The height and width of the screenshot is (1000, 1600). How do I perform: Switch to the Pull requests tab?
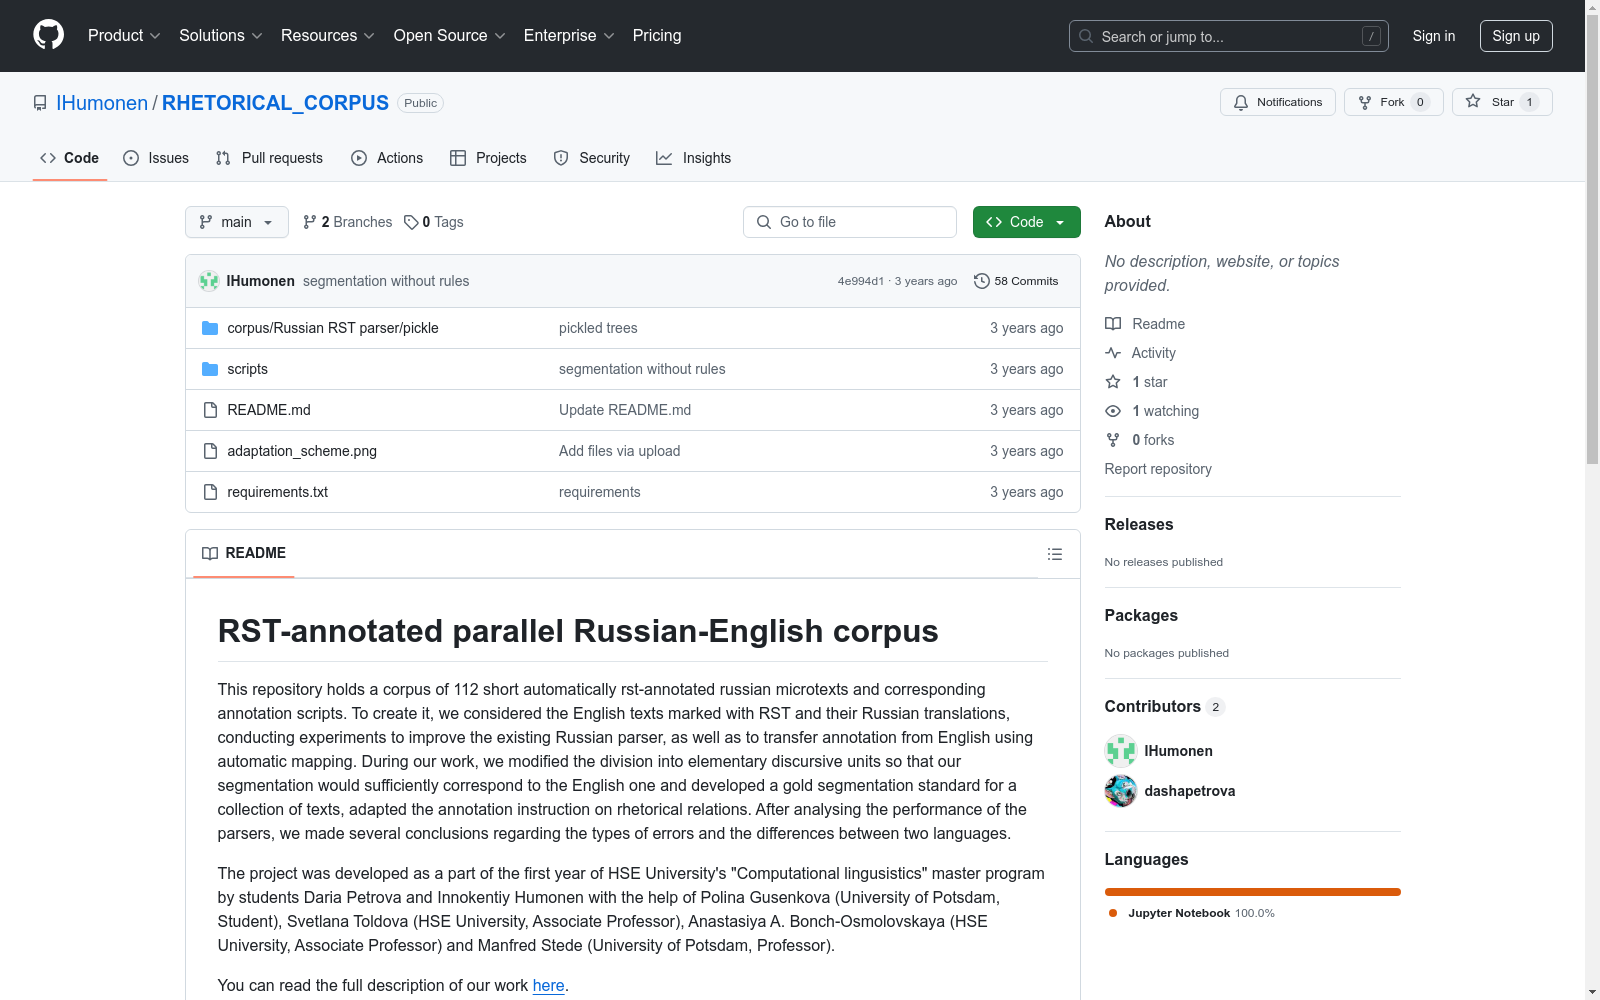tap(269, 158)
